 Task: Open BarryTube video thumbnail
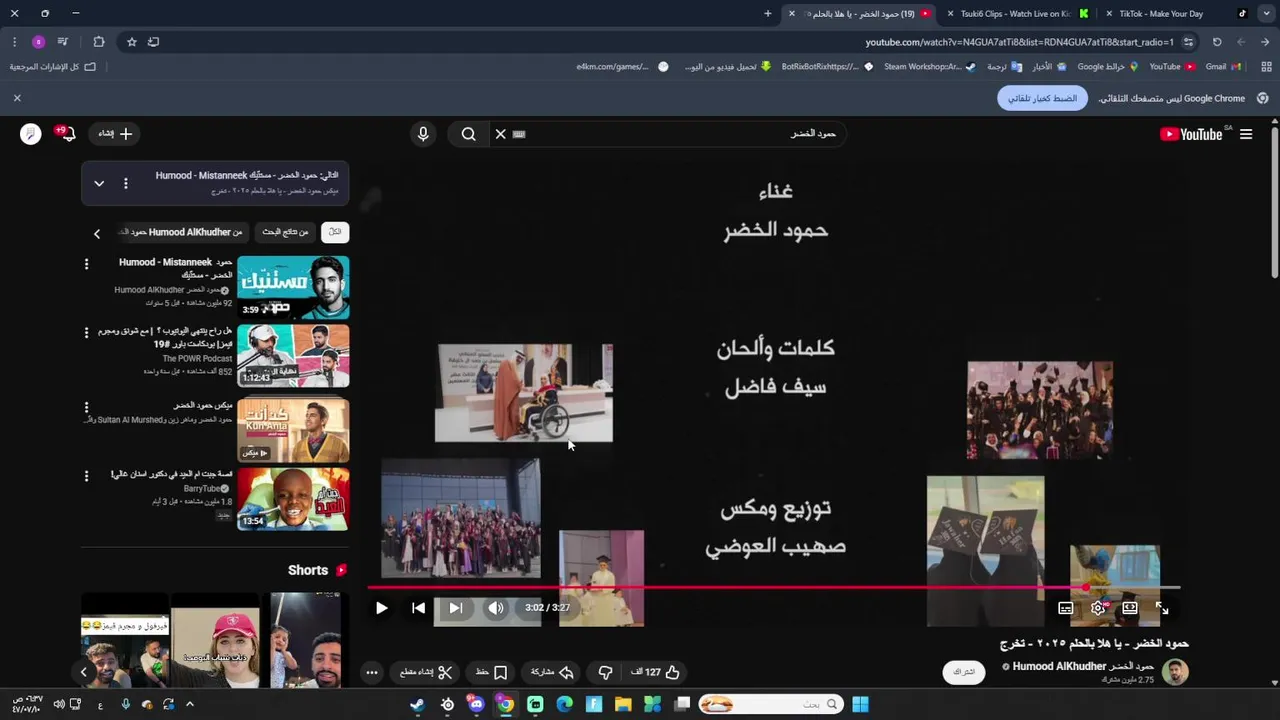coord(293,499)
